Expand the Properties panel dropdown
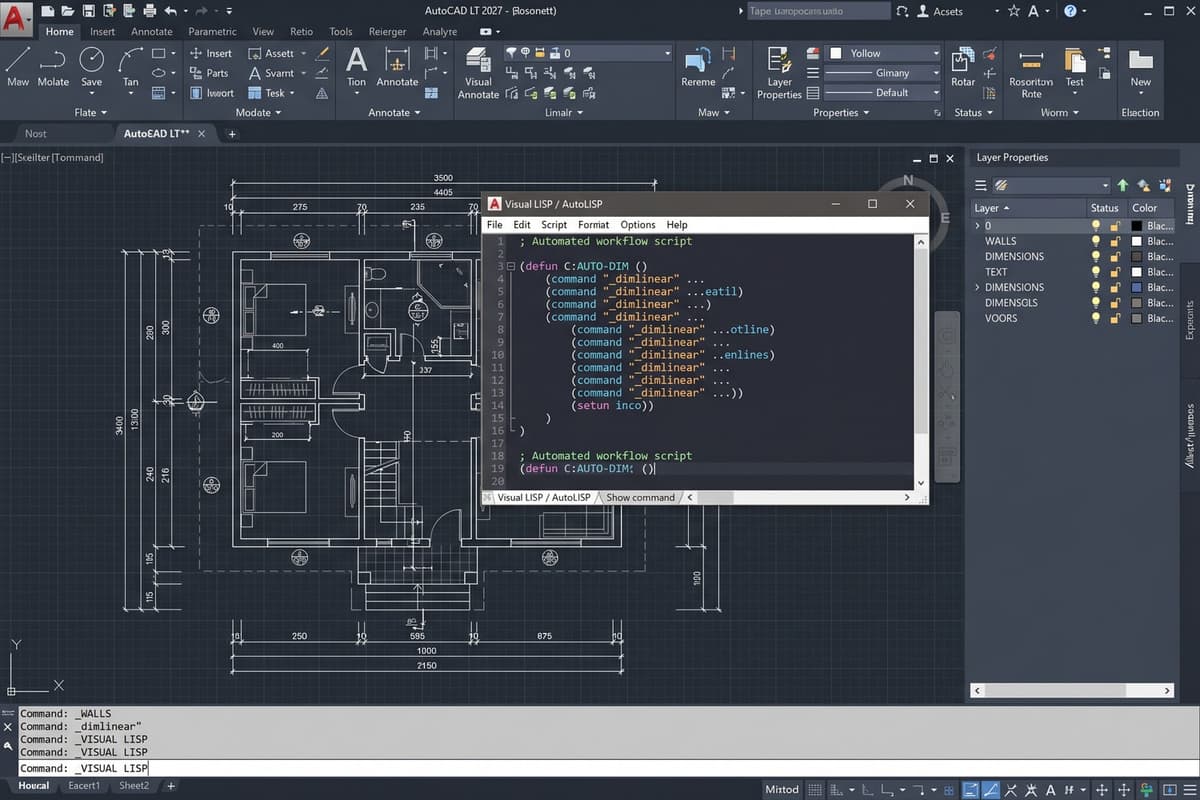Screen dimensions: 1200x800 841,113
